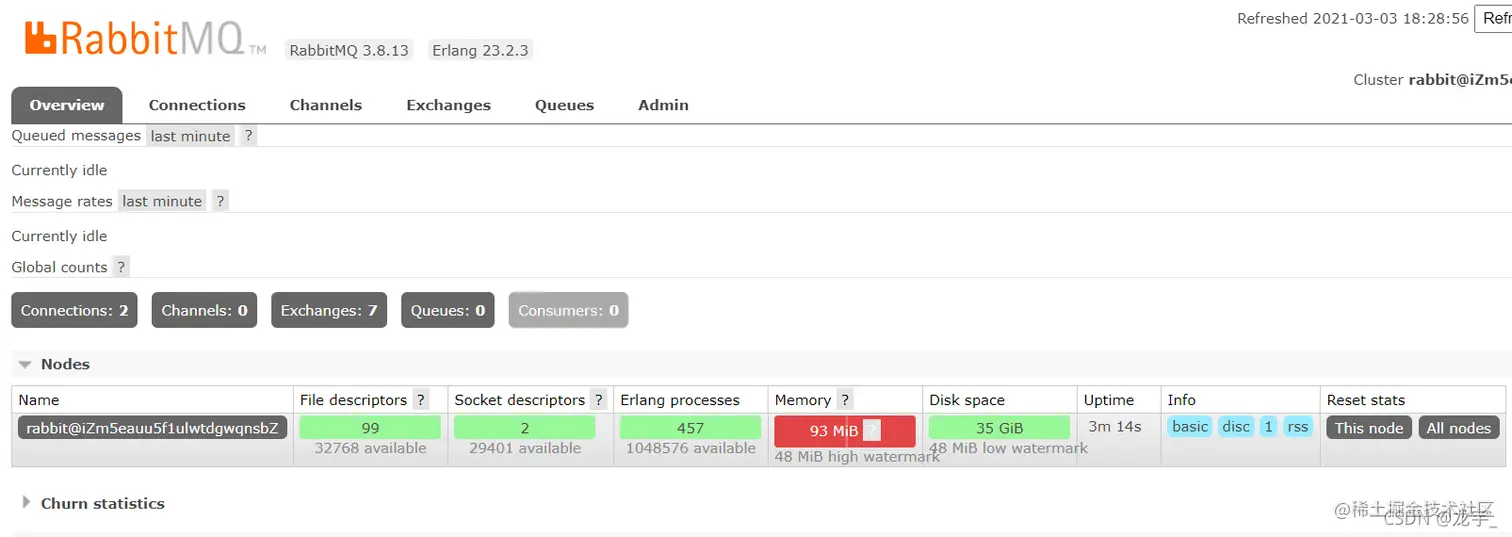Click the RabbitMQ logo
The height and width of the screenshot is (537, 1512).
tap(145, 39)
